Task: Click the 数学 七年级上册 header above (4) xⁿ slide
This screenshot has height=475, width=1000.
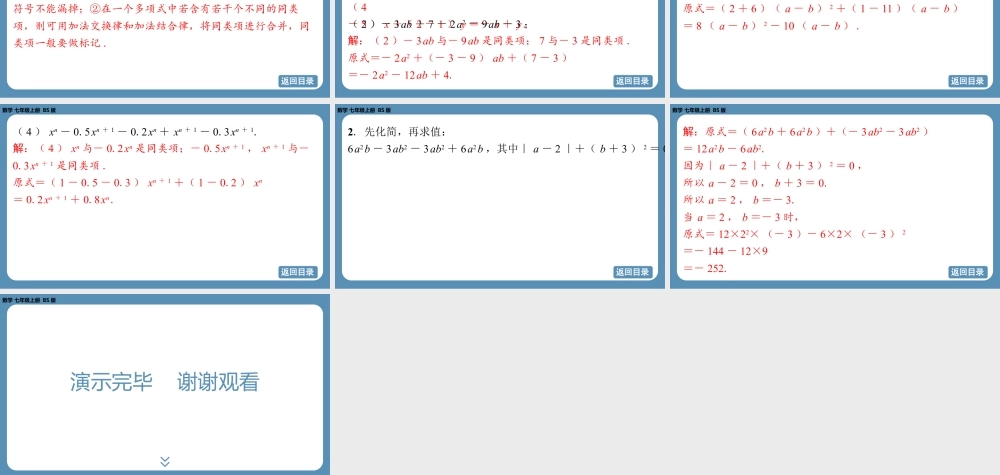Action: 29,109
